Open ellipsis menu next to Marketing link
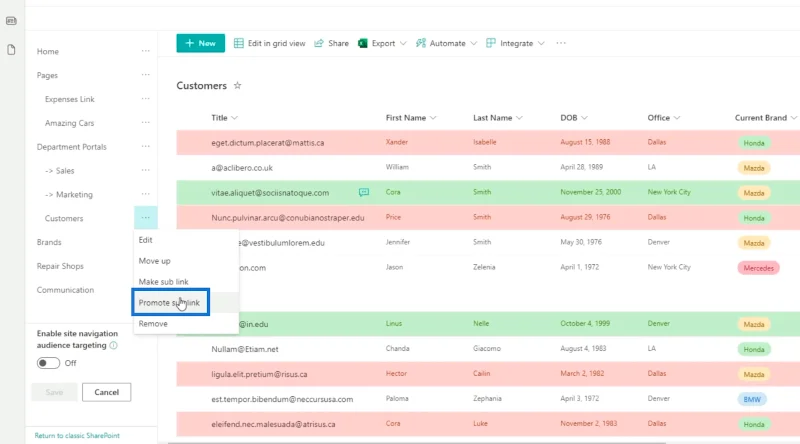This screenshot has width=800, height=444. coord(145,194)
